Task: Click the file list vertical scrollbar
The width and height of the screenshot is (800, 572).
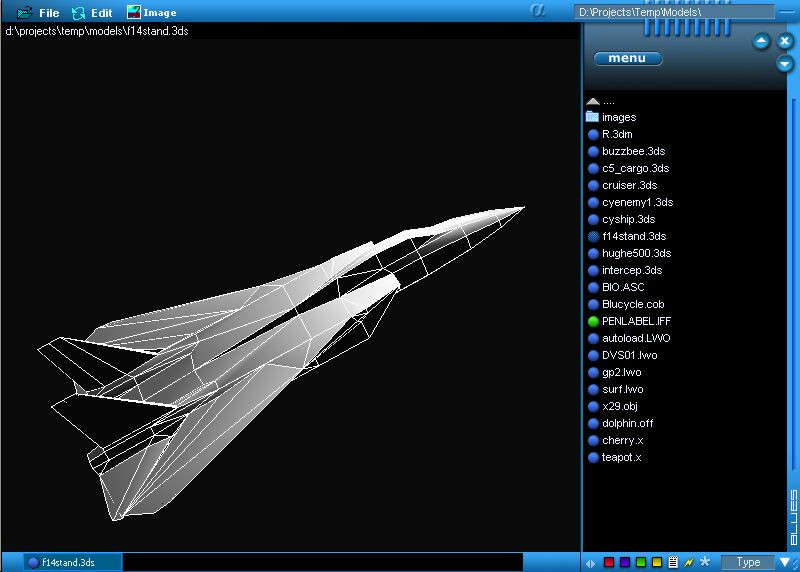Action: click(793, 286)
